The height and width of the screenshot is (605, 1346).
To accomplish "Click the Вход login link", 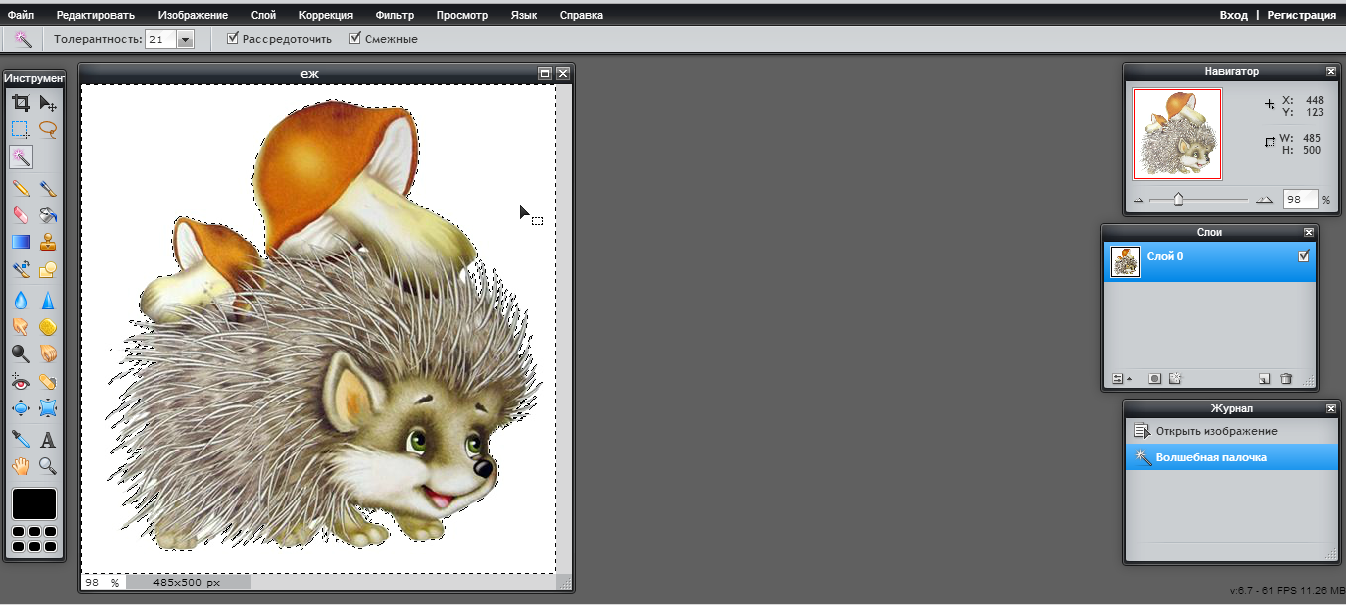I will (1233, 15).
